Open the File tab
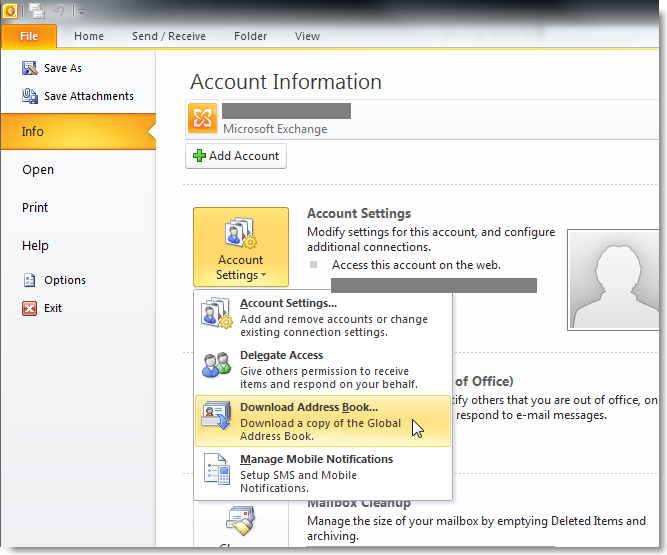 29,36
